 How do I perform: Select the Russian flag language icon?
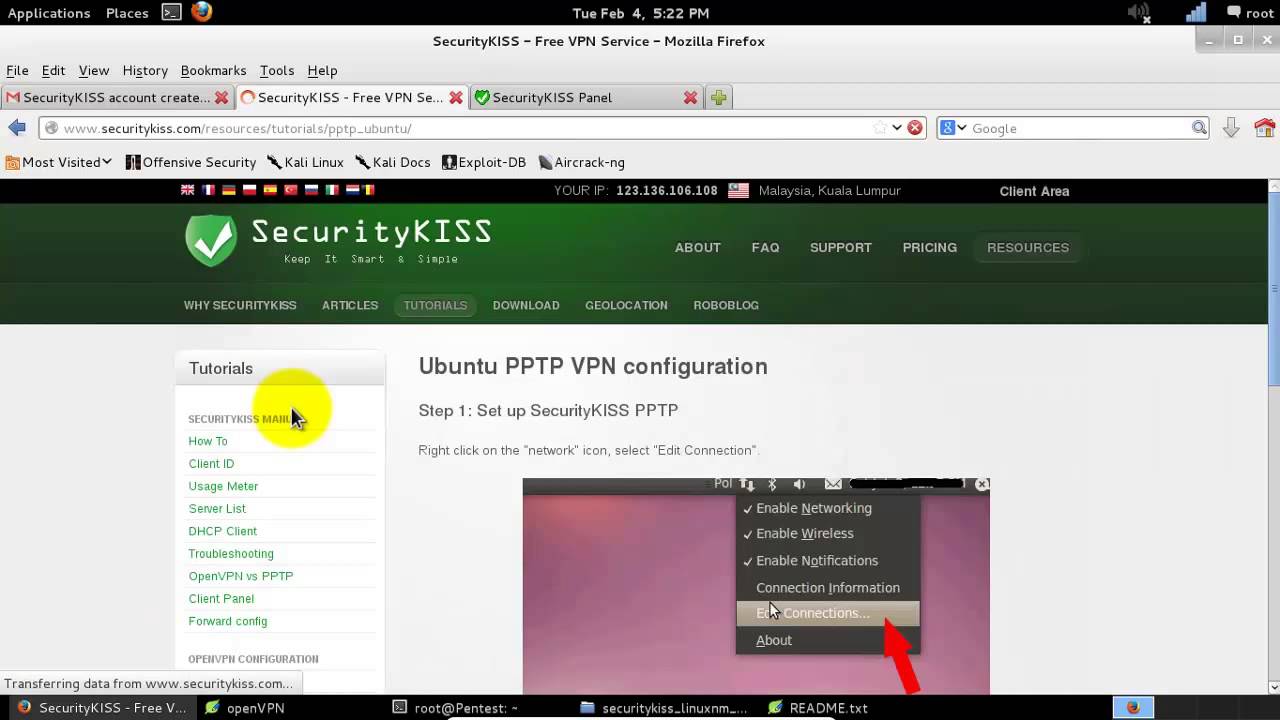(x=311, y=190)
